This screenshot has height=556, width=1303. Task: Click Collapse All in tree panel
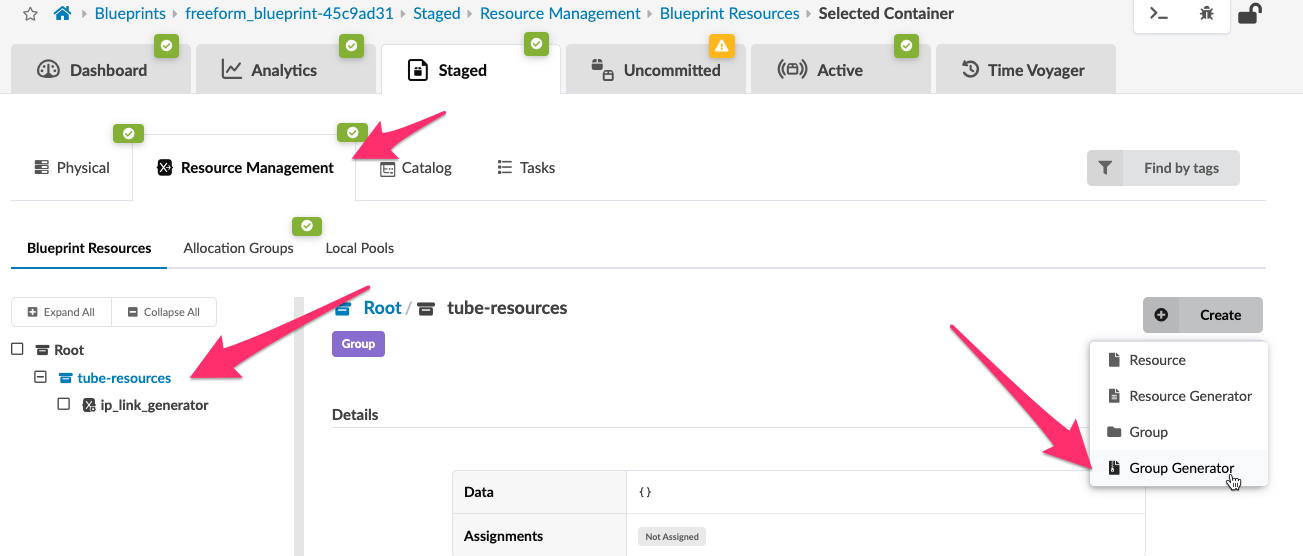coord(164,312)
